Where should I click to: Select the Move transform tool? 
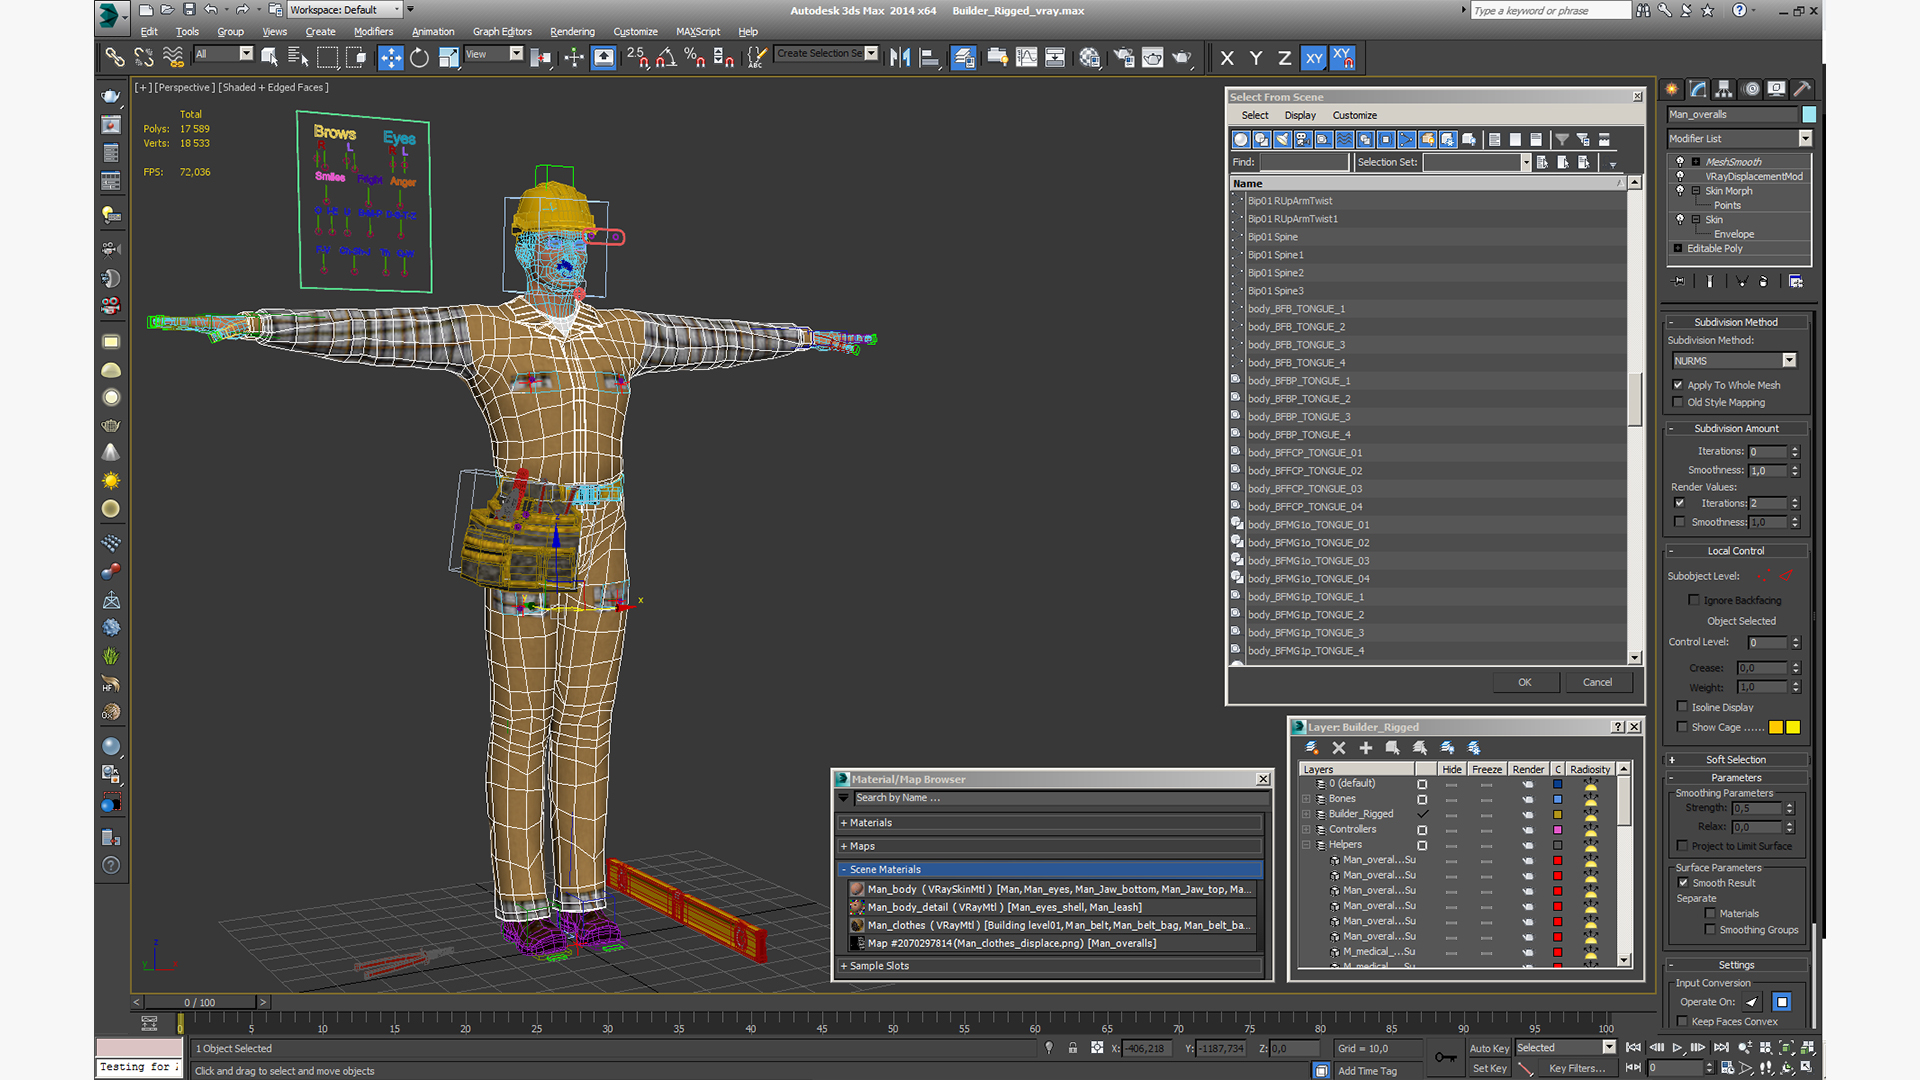point(391,58)
